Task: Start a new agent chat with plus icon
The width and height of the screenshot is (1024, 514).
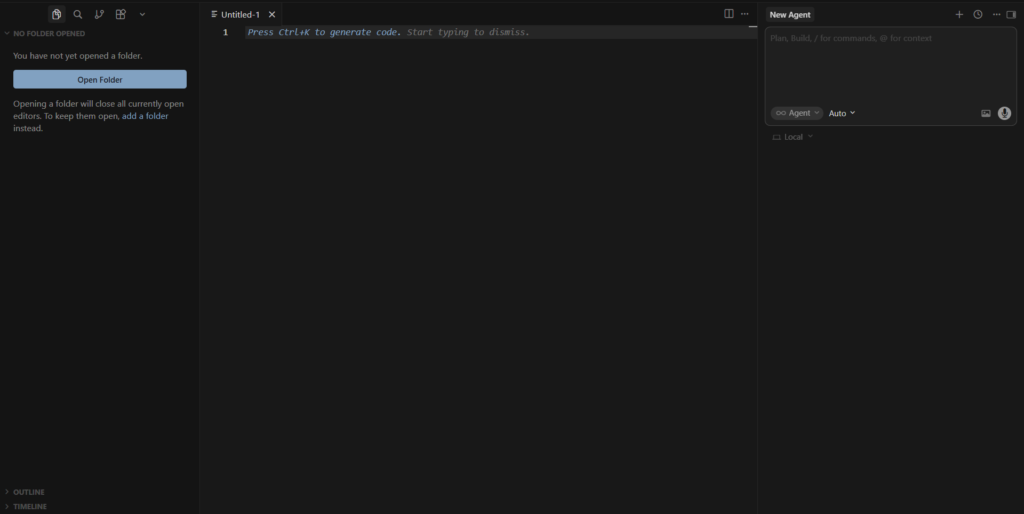Action: 959,15
